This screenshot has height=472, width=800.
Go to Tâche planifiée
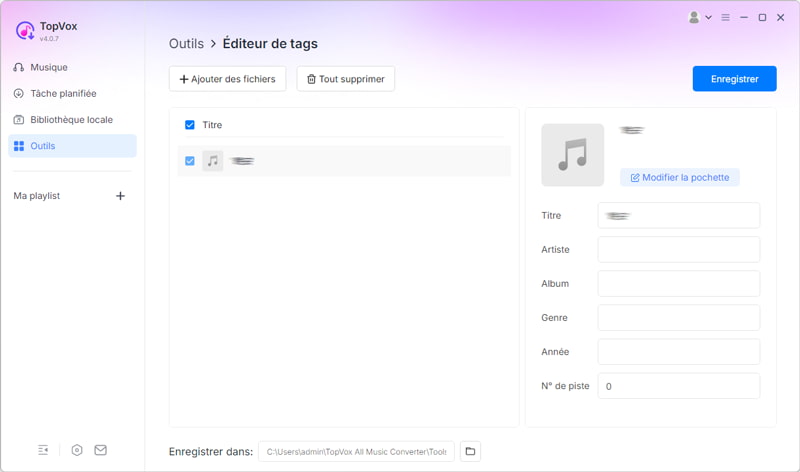point(62,93)
